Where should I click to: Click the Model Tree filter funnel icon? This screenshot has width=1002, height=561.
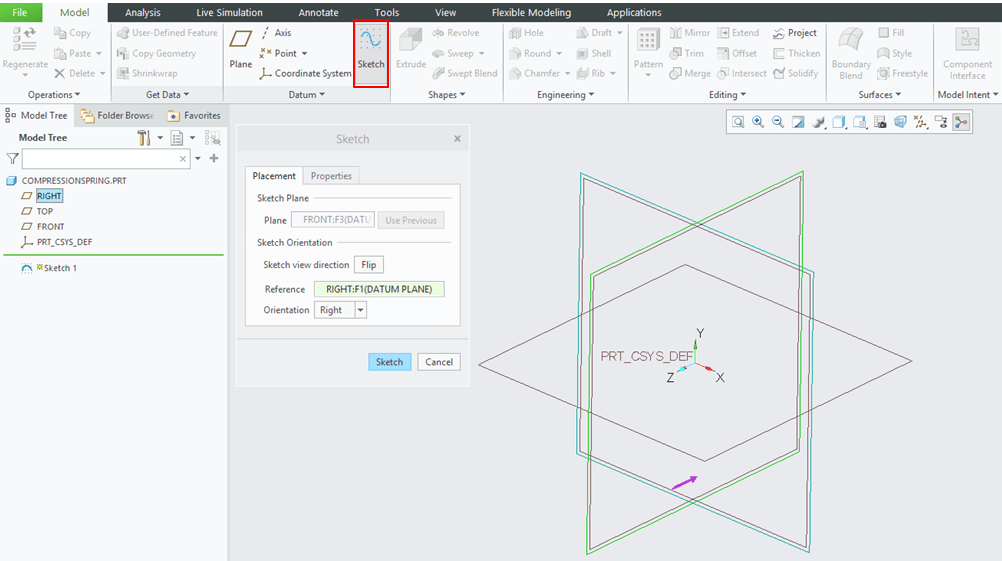12,159
